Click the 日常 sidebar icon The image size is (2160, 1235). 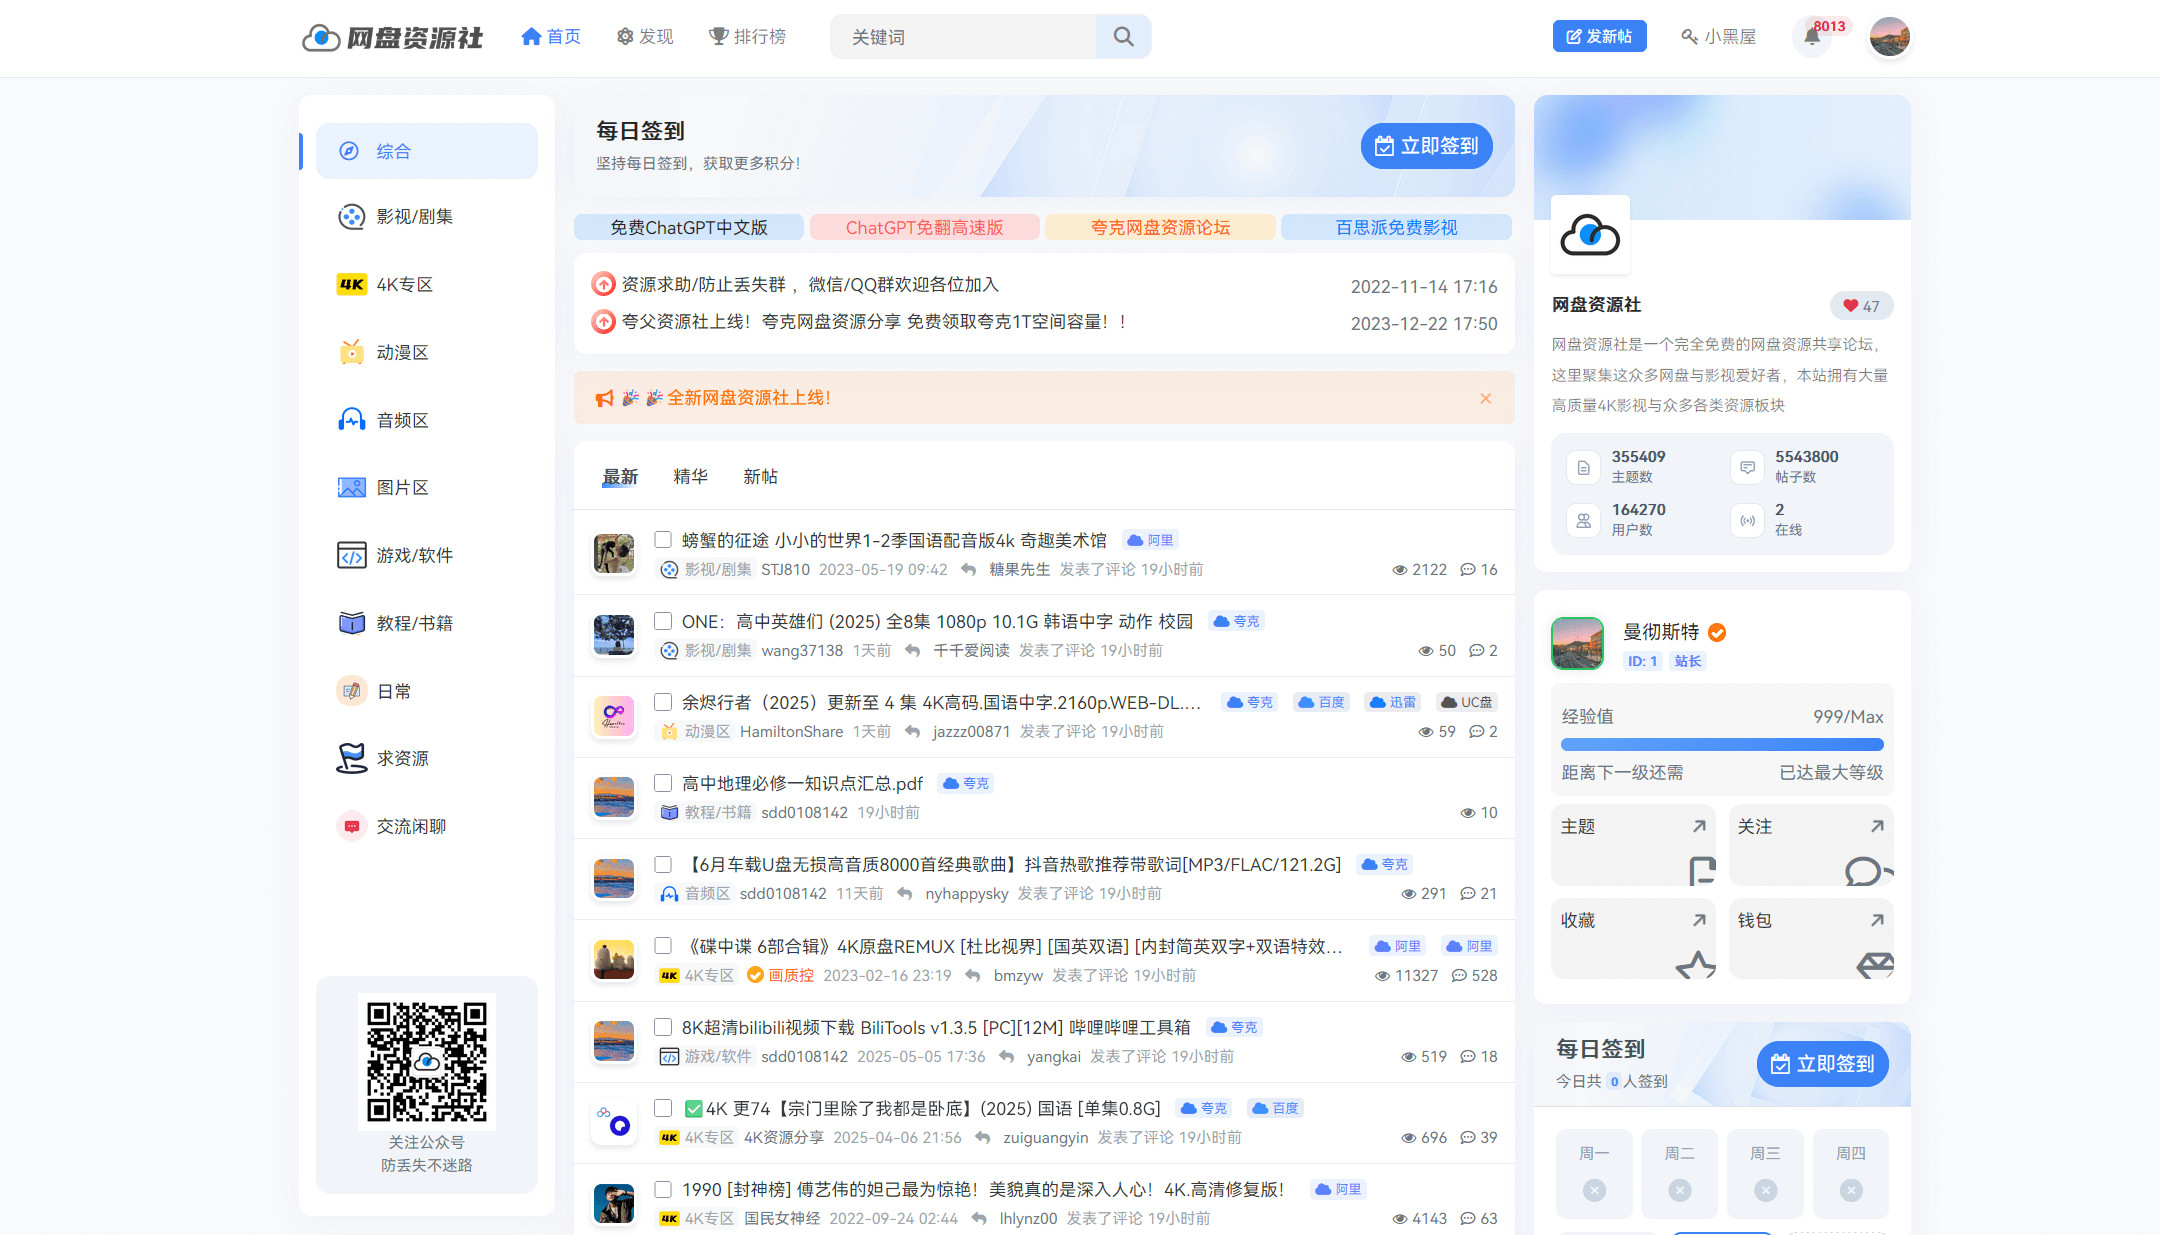351,691
